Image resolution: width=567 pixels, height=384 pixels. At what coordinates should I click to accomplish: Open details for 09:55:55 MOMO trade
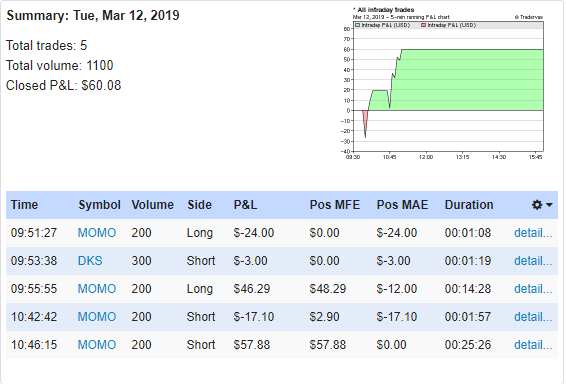[x=533, y=289]
